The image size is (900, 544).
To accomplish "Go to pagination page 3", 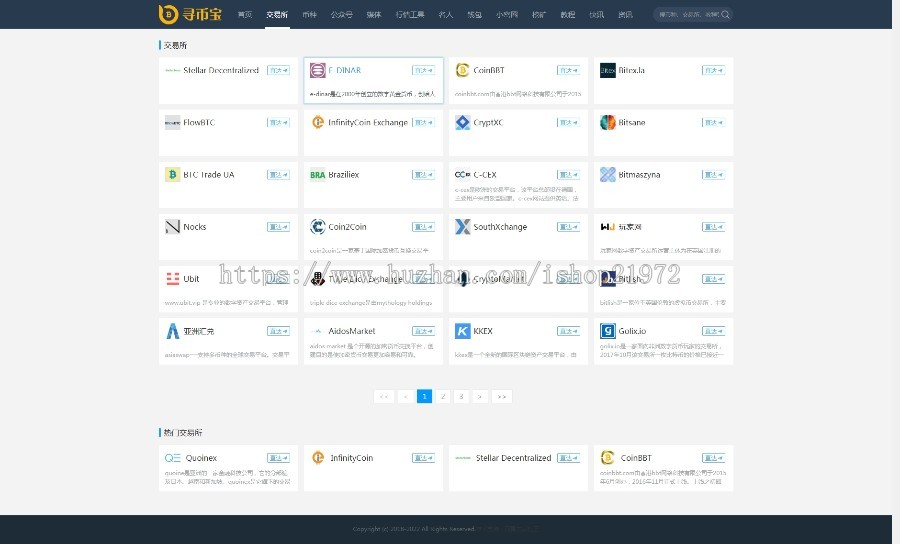I will click(x=461, y=397).
